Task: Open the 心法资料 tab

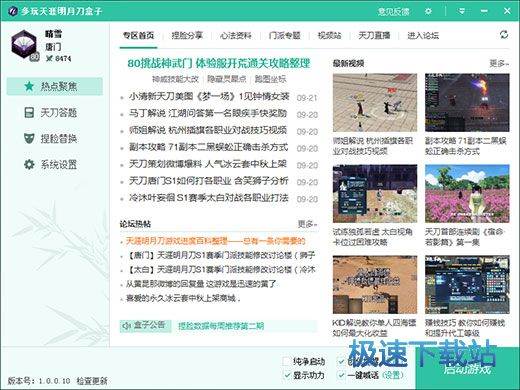Action: click(x=236, y=35)
